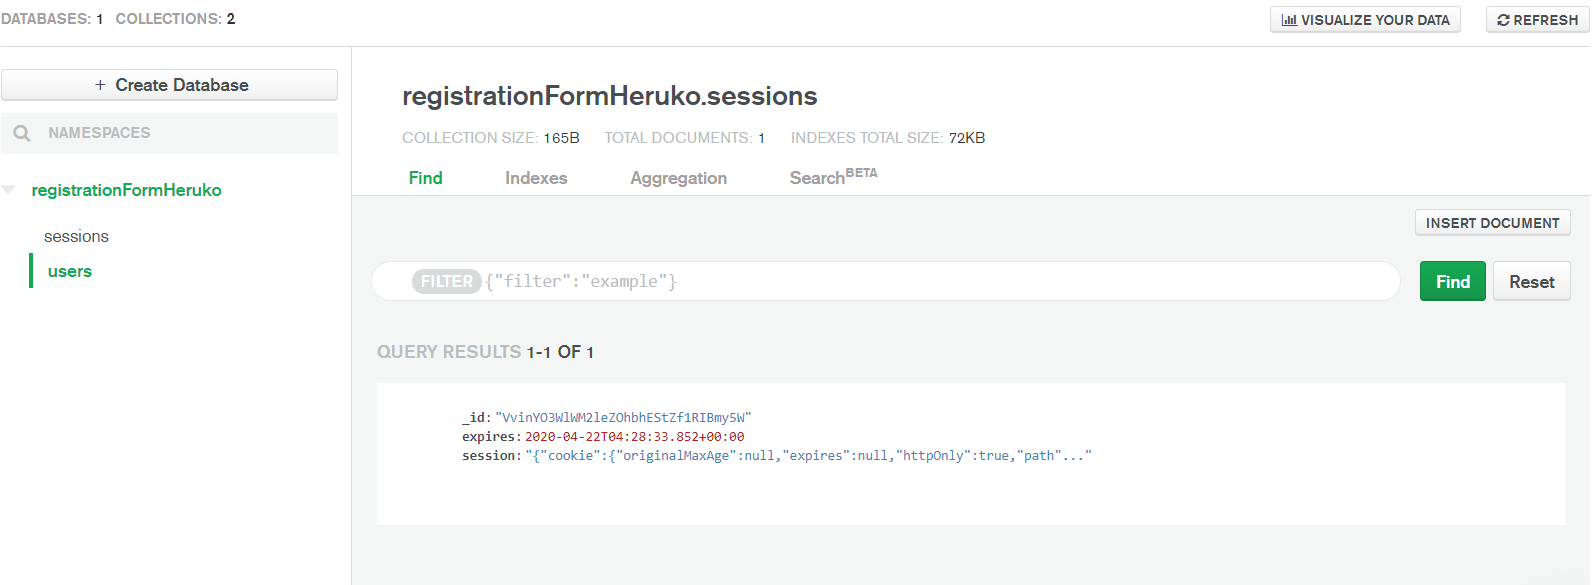Viewport: 1594px width, 585px height.
Task: Reset the query filter
Action: pyautogui.click(x=1531, y=282)
